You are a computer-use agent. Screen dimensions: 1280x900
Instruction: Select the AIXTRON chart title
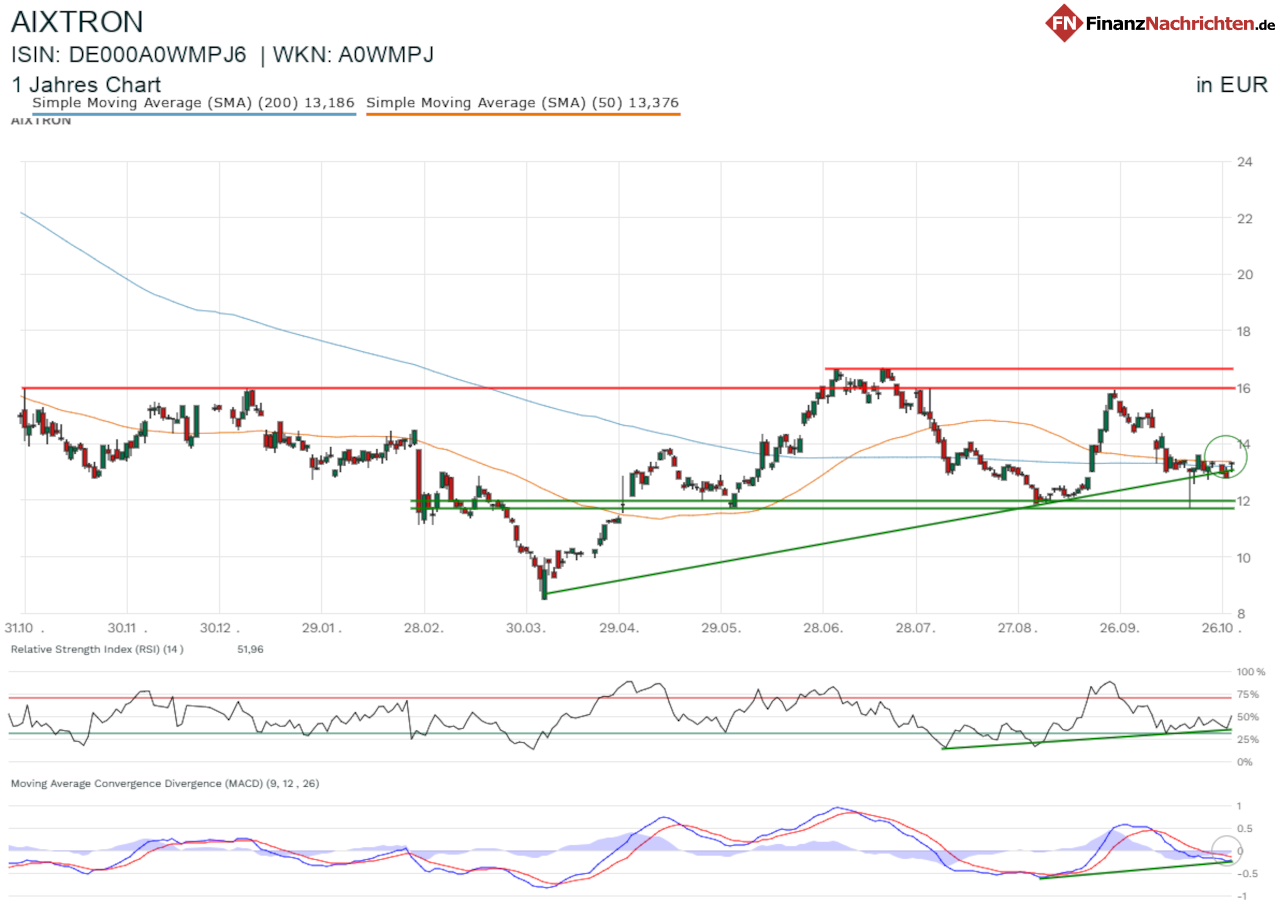click(x=78, y=22)
